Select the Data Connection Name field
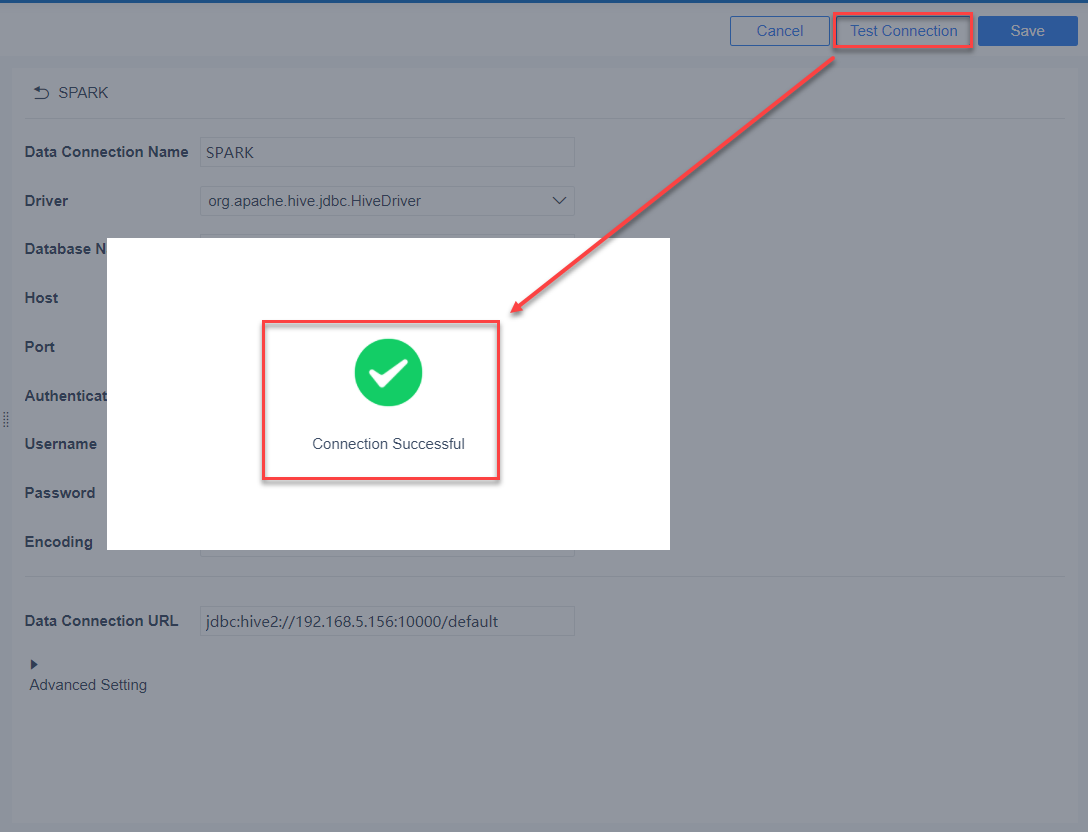This screenshot has width=1088, height=832. pos(387,151)
